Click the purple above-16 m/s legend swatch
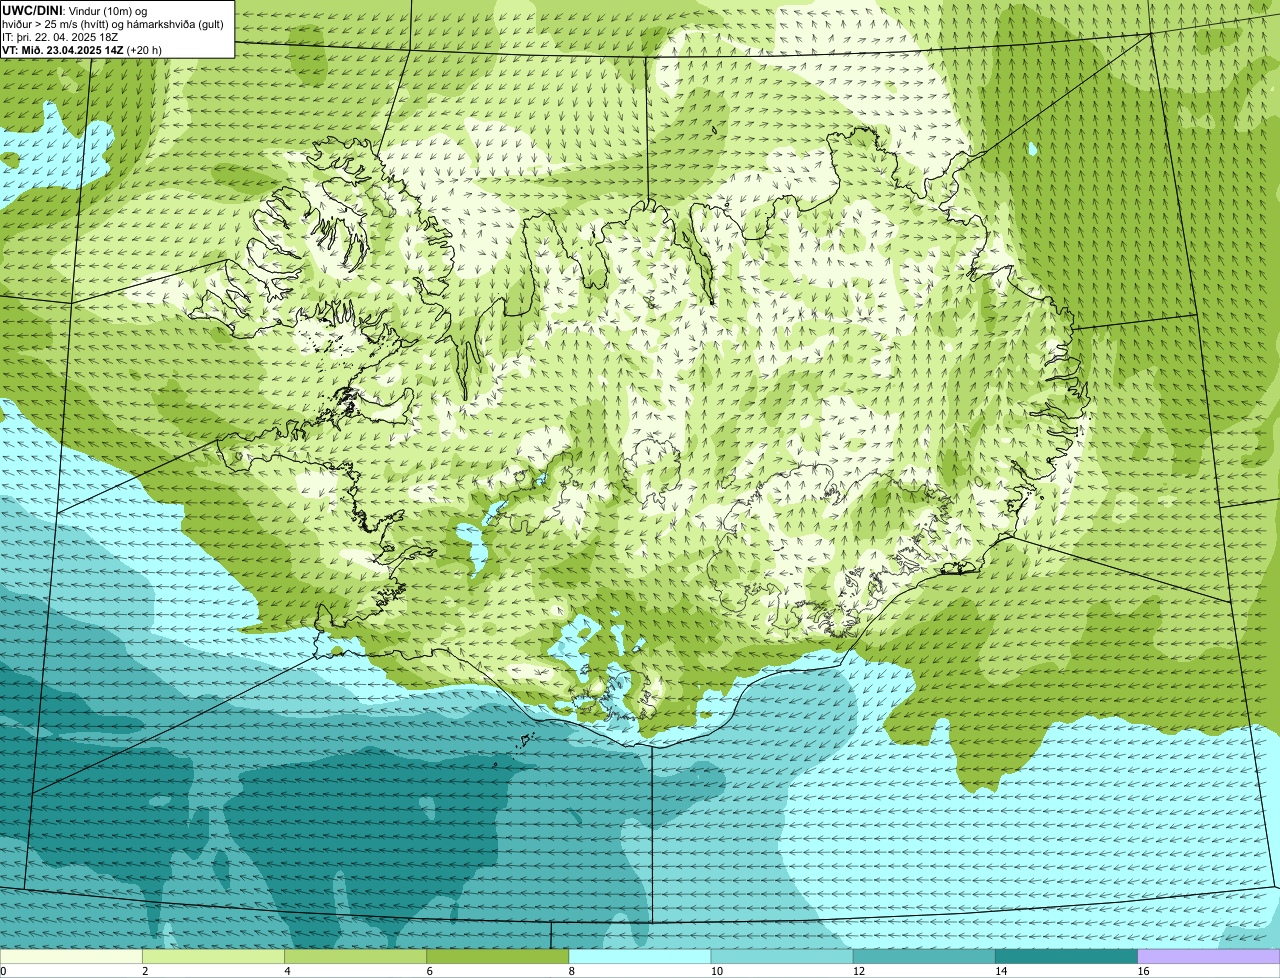 pyautogui.click(x=1209, y=957)
